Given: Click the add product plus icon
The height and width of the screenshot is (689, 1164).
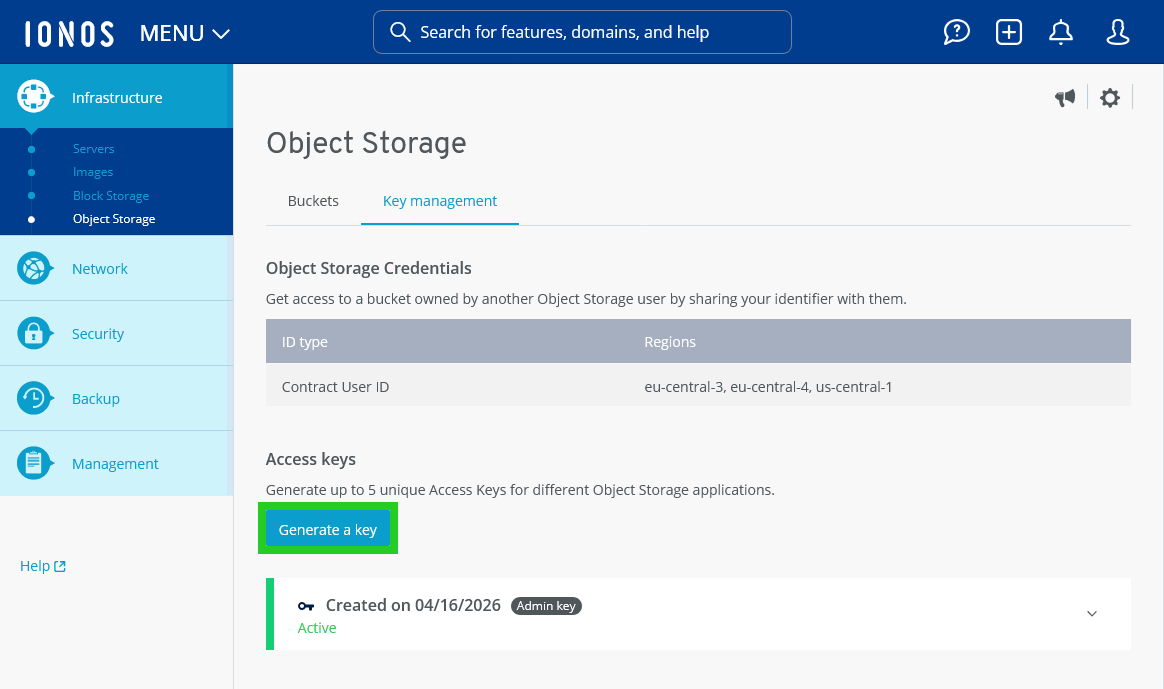Looking at the screenshot, I should (1008, 32).
